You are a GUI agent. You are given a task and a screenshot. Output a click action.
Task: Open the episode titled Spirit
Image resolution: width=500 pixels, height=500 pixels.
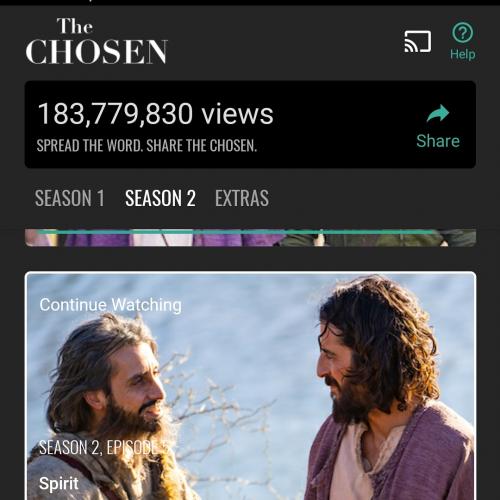[59, 483]
